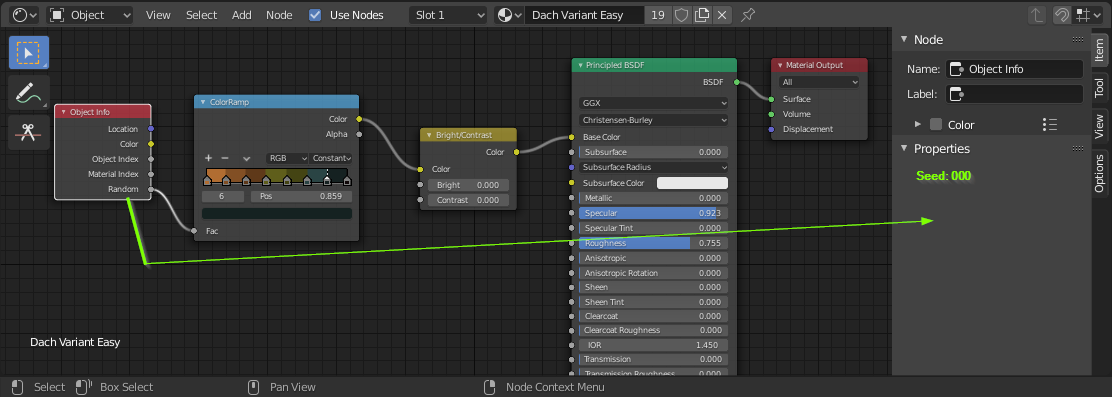Click the fake user shield icon
Viewport: 1112px width, 397px height.
(x=681, y=15)
